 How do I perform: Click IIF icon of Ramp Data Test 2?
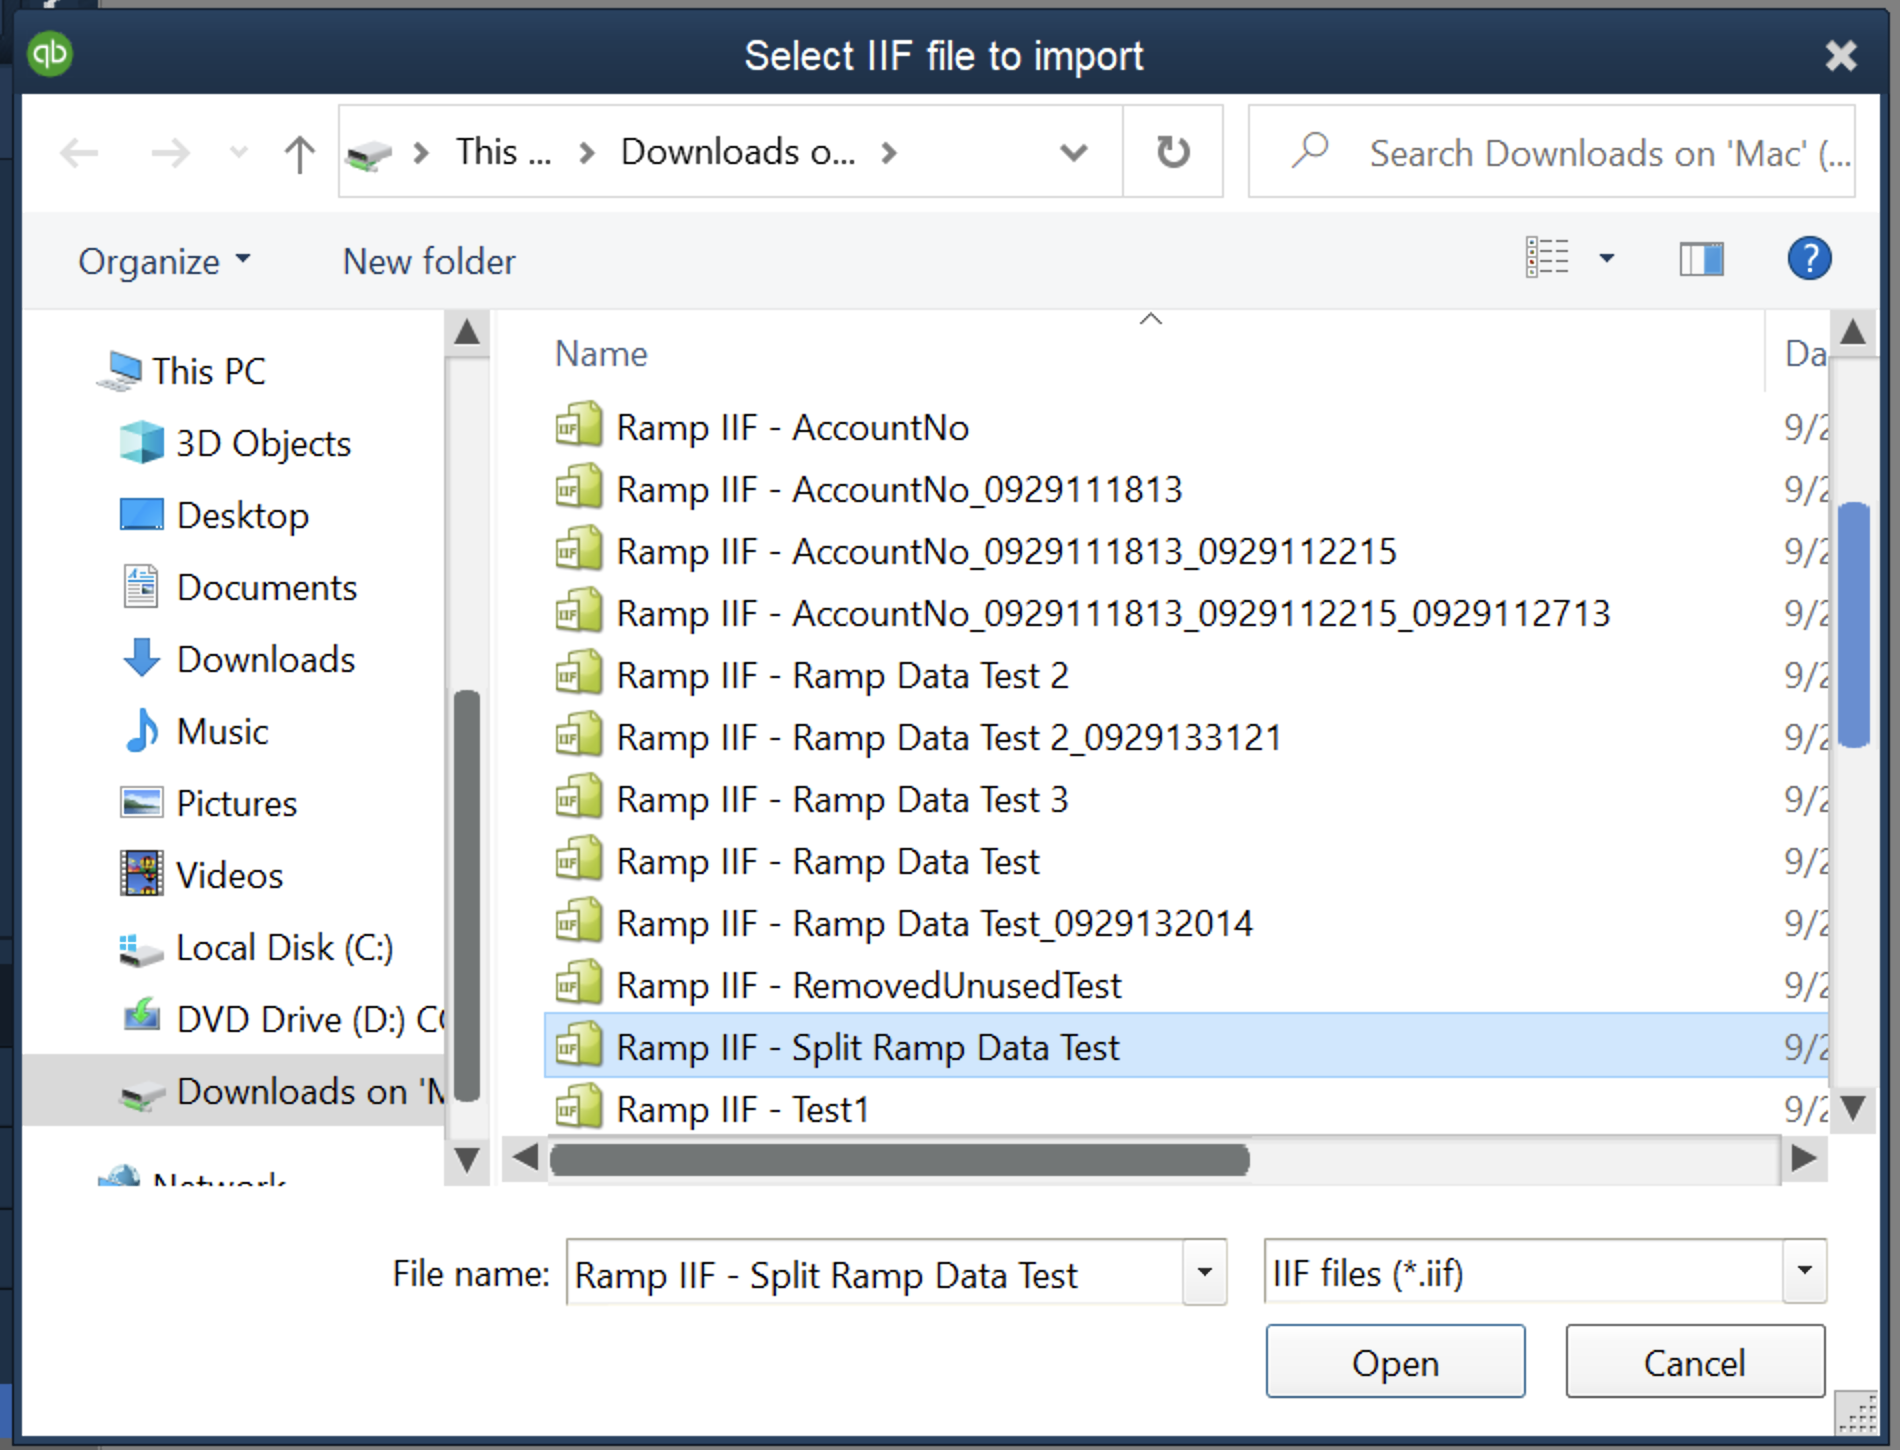579,673
